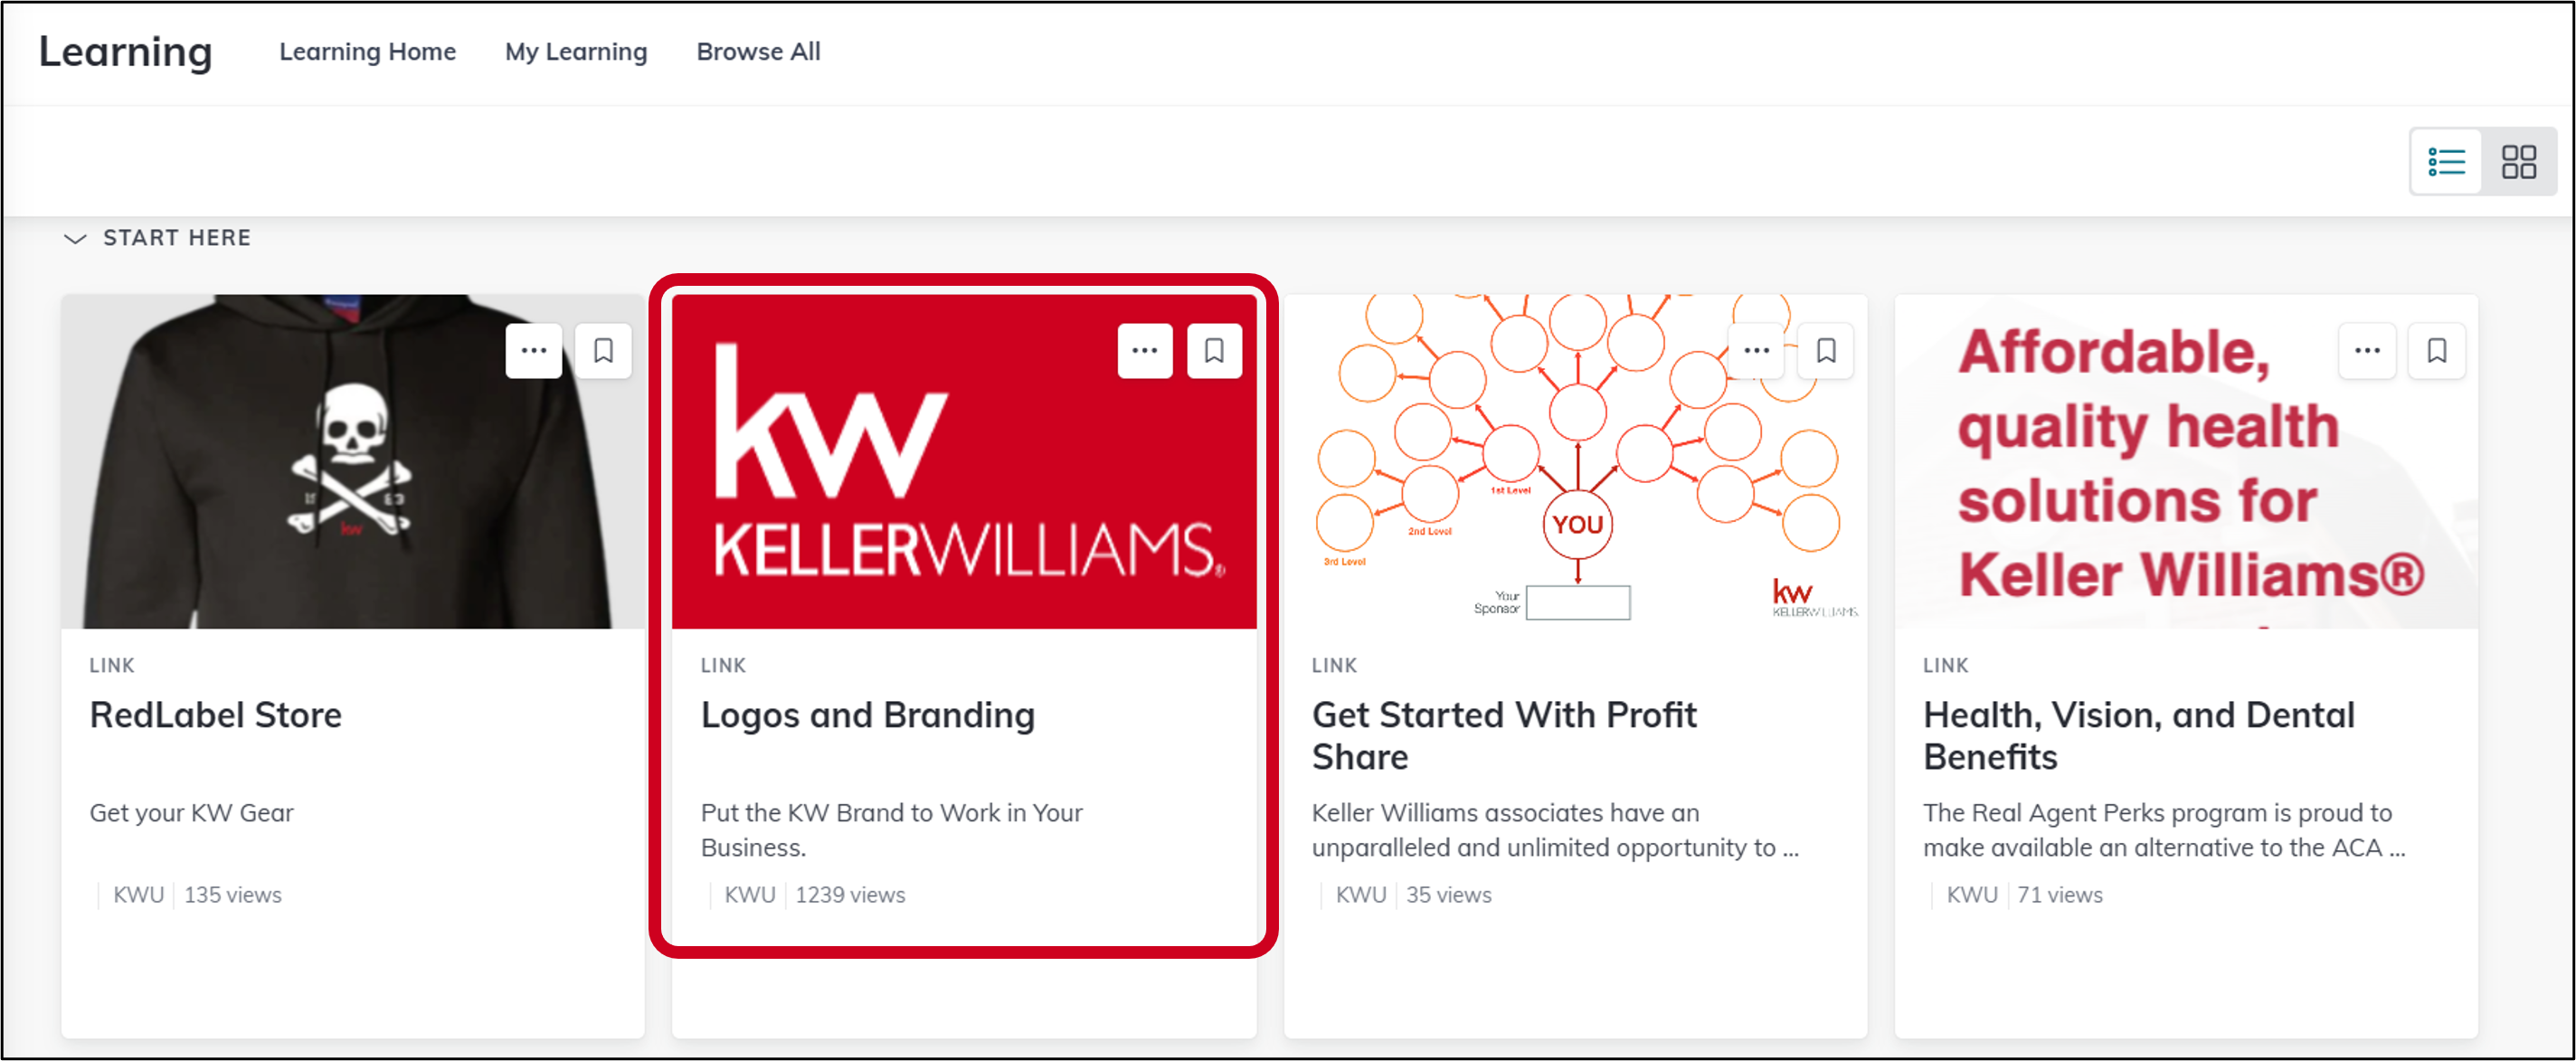
Task: Select Browse All
Action: (x=758, y=51)
